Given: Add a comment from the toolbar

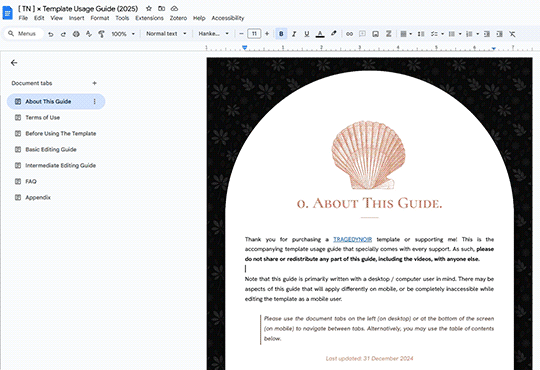Looking at the screenshot, I should [362, 34].
